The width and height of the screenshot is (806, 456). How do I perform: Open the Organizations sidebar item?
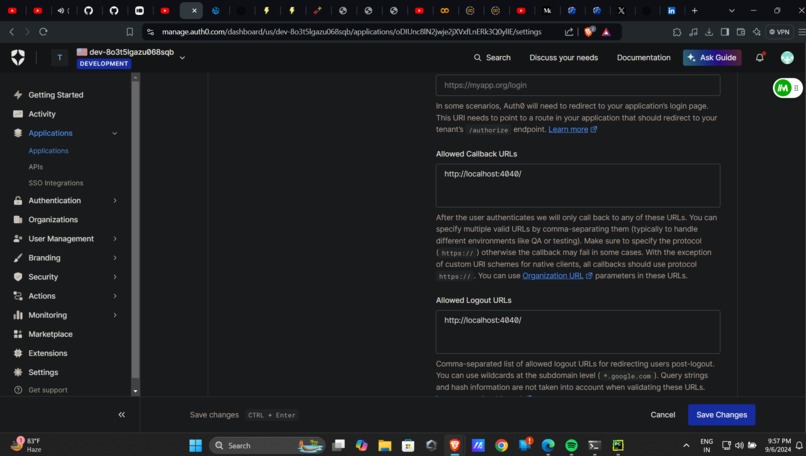point(53,220)
